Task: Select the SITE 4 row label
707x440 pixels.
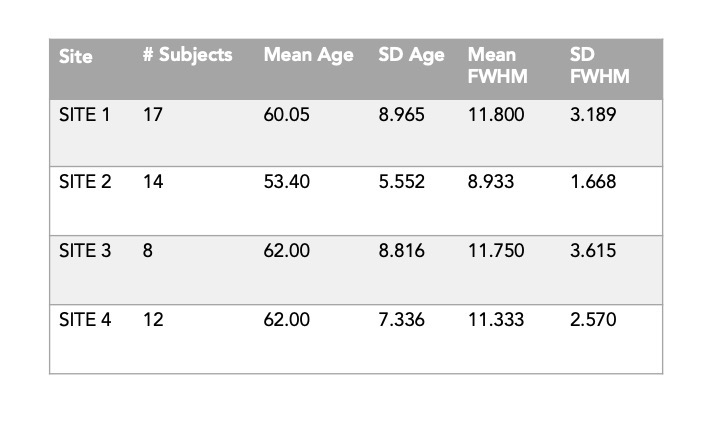Action: click(x=84, y=320)
